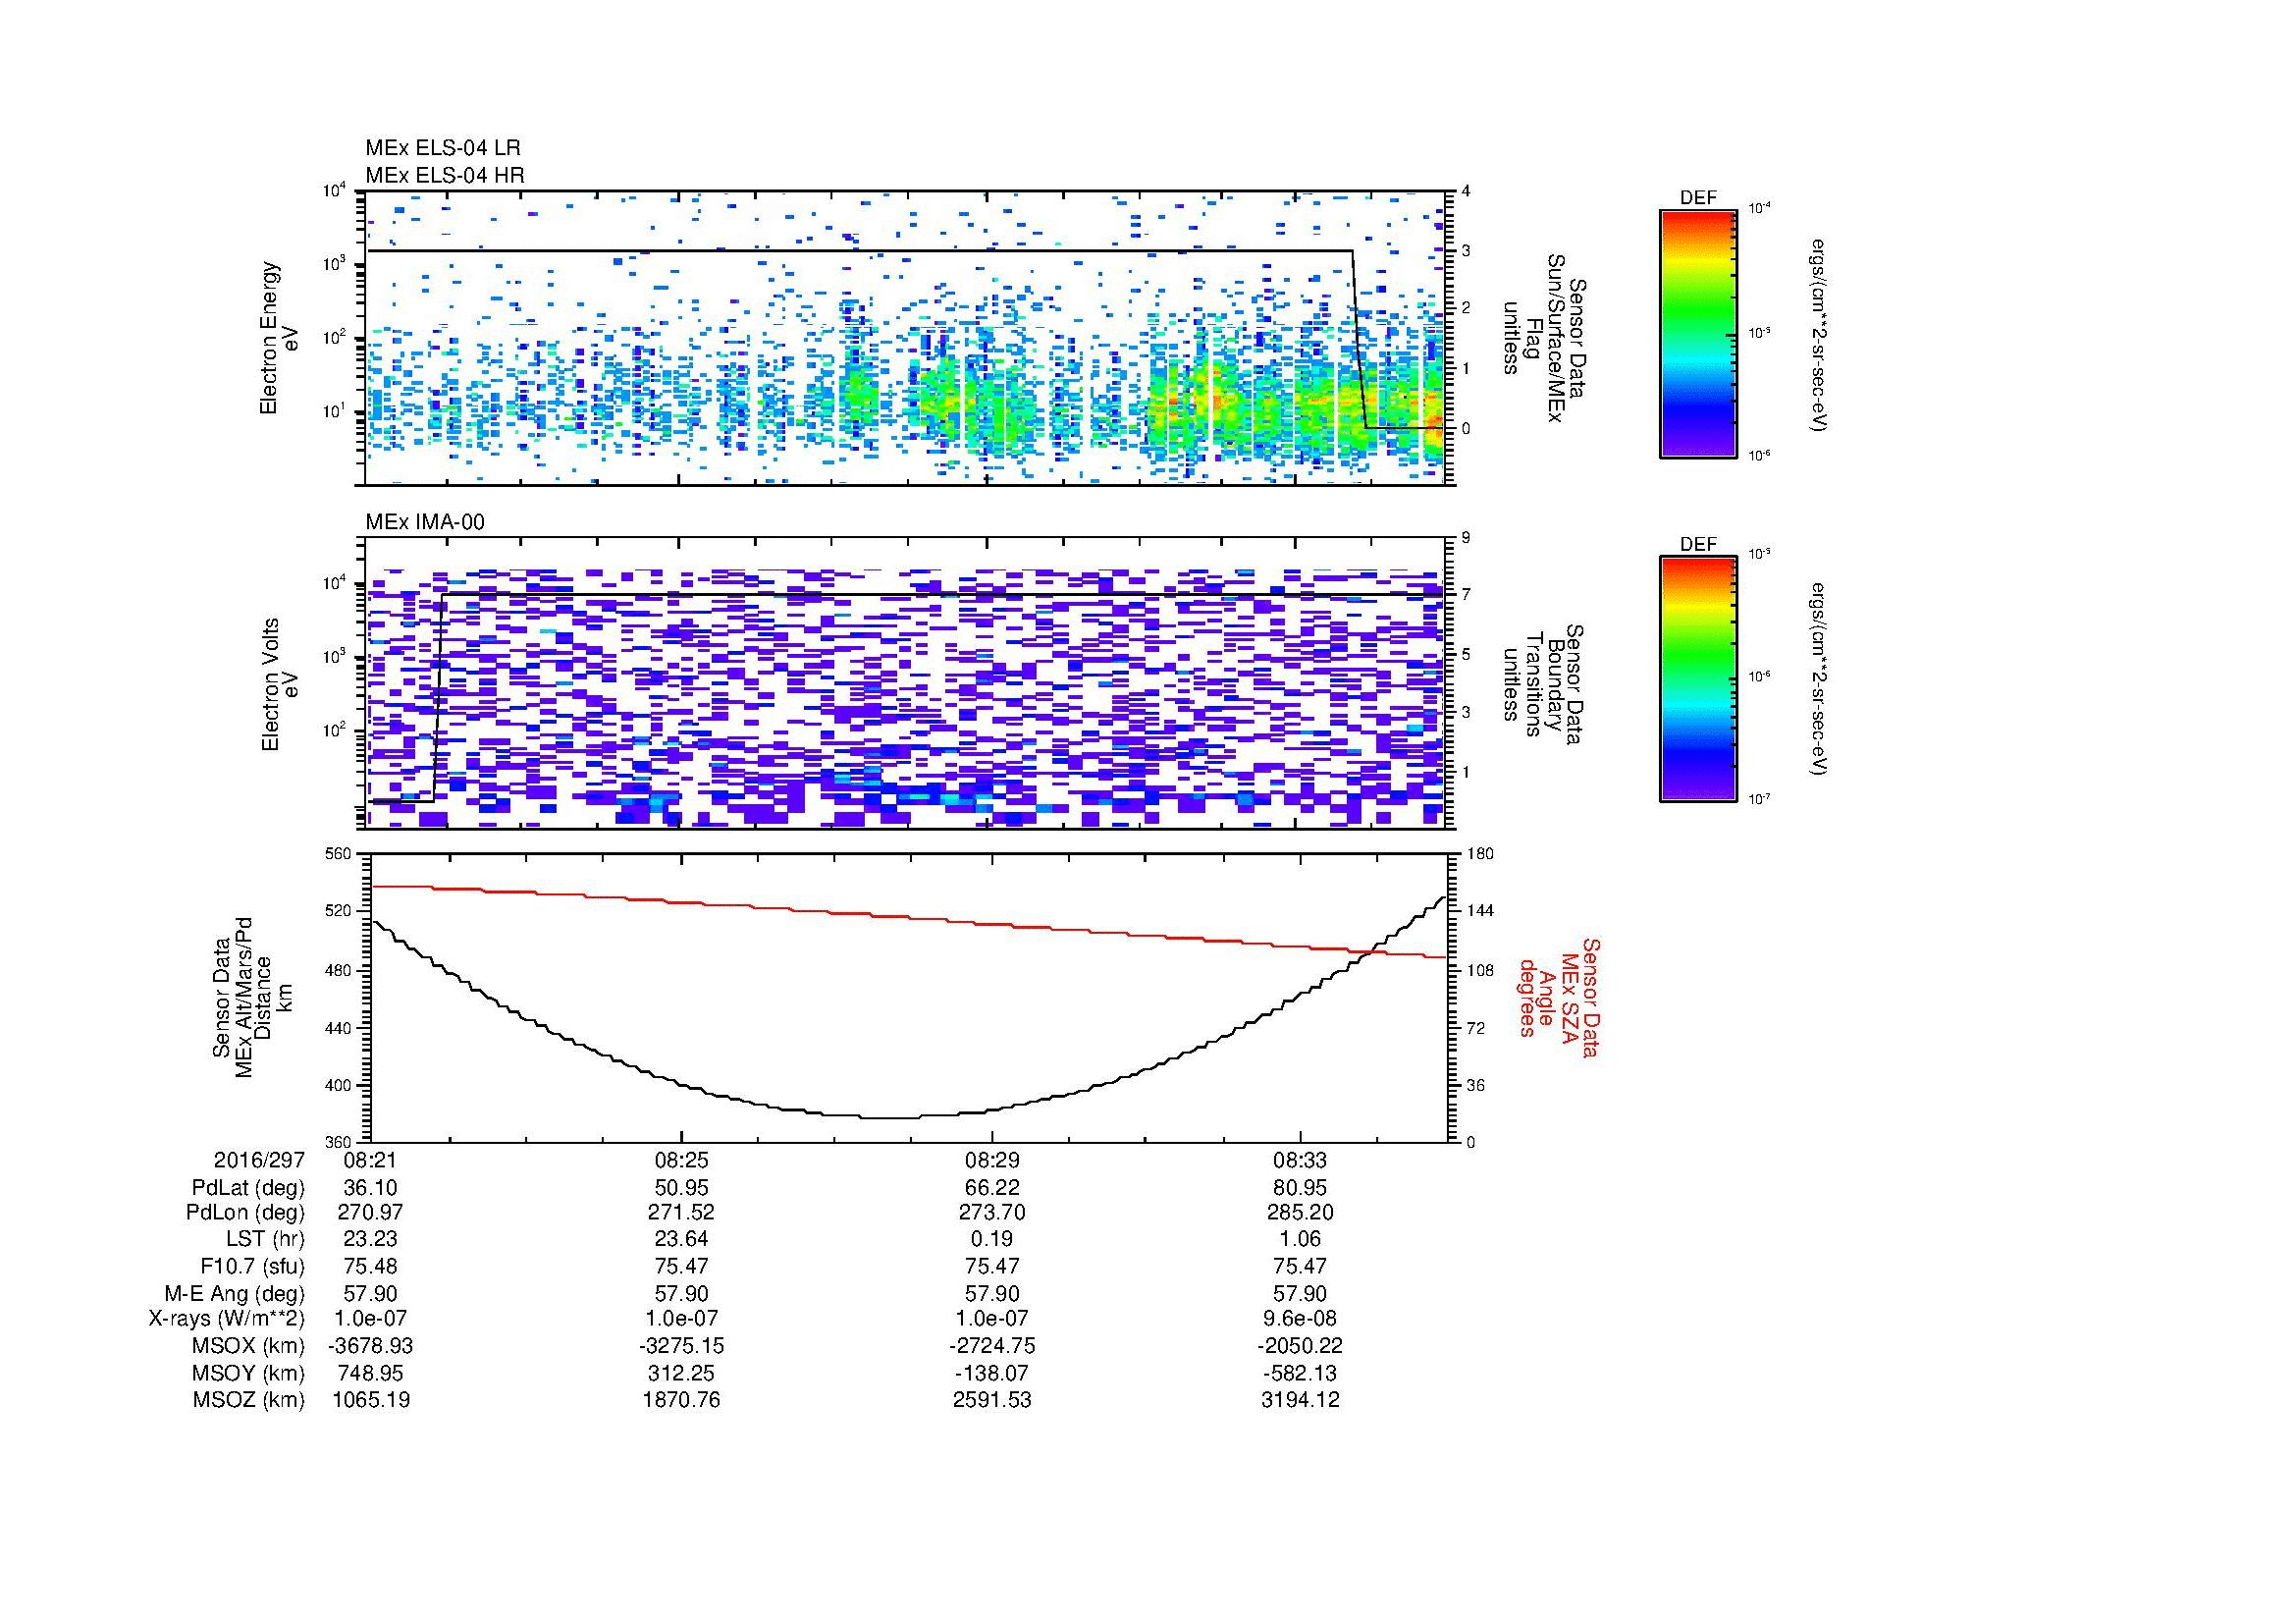Click F10.7 value 75.48

click(371, 1266)
